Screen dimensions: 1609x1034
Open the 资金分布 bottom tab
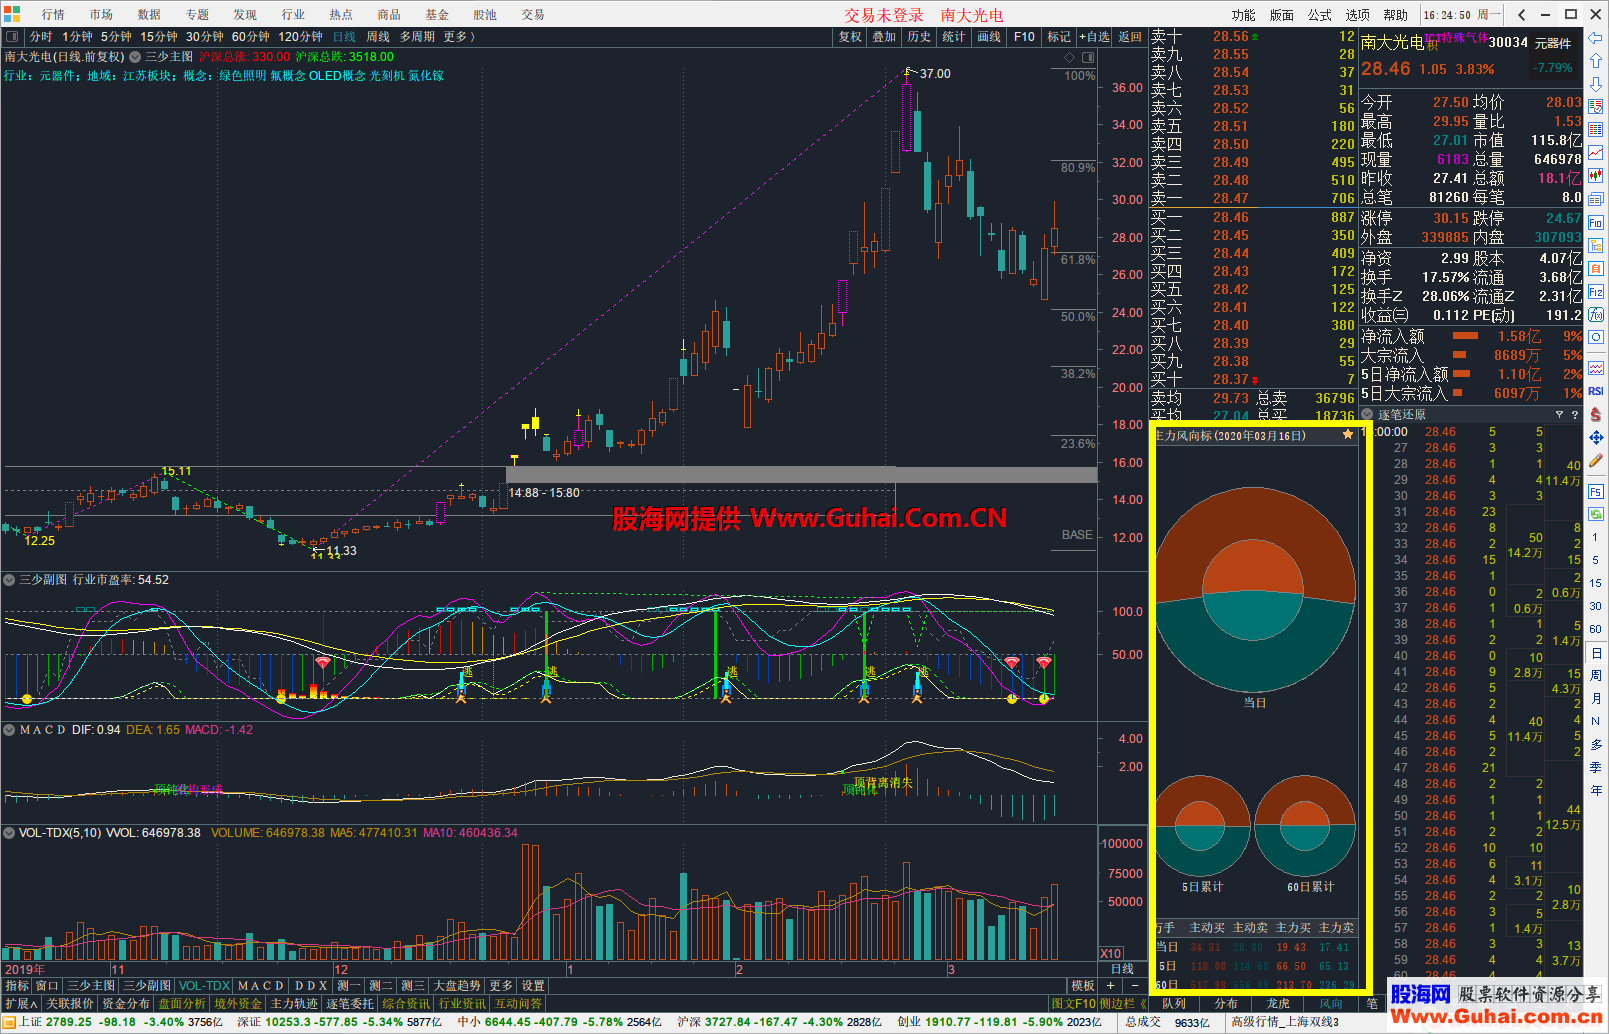pos(126,1003)
